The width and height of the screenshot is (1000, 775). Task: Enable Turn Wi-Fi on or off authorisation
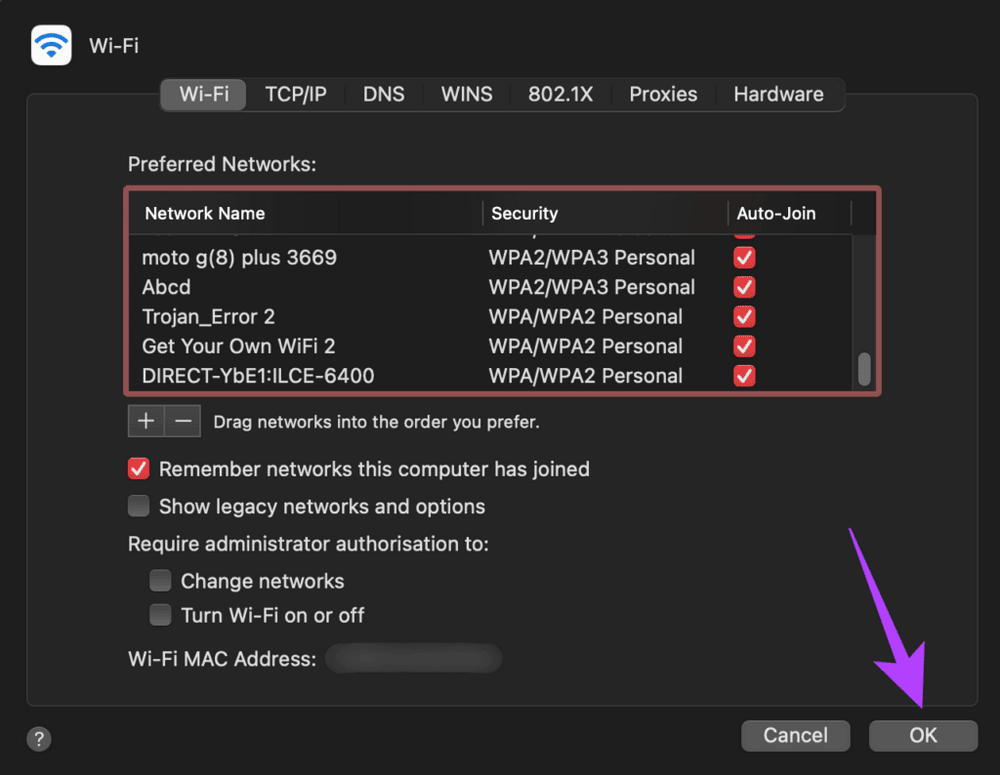[160, 615]
